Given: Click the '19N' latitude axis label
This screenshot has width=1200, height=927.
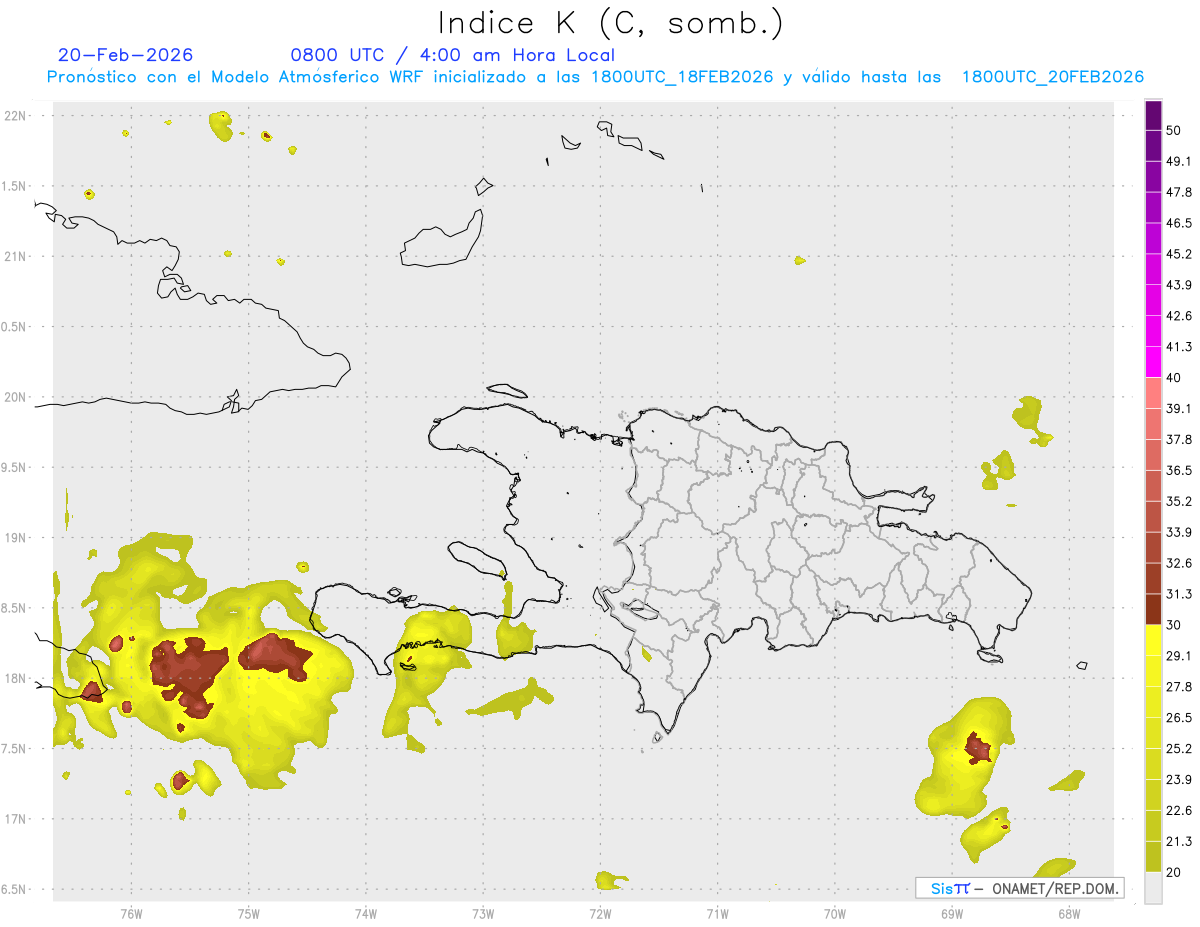Looking at the screenshot, I should [17, 538].
